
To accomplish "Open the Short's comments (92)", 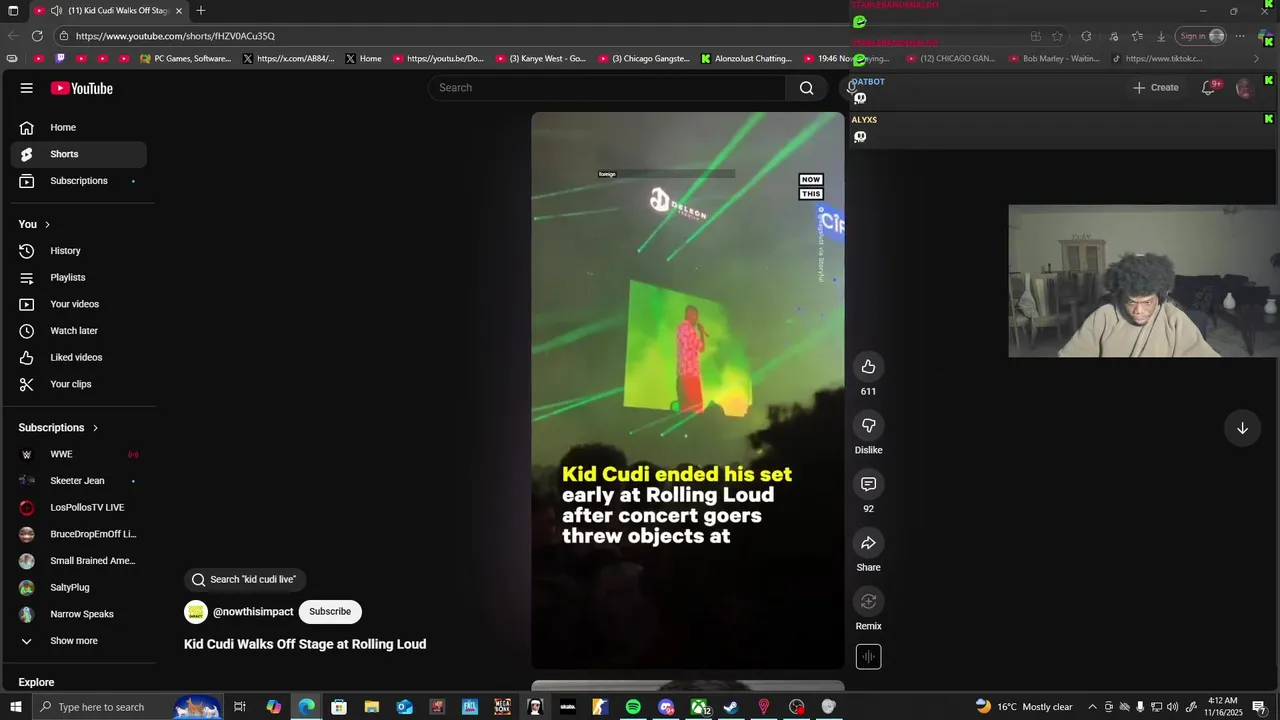I will [868, 484].
